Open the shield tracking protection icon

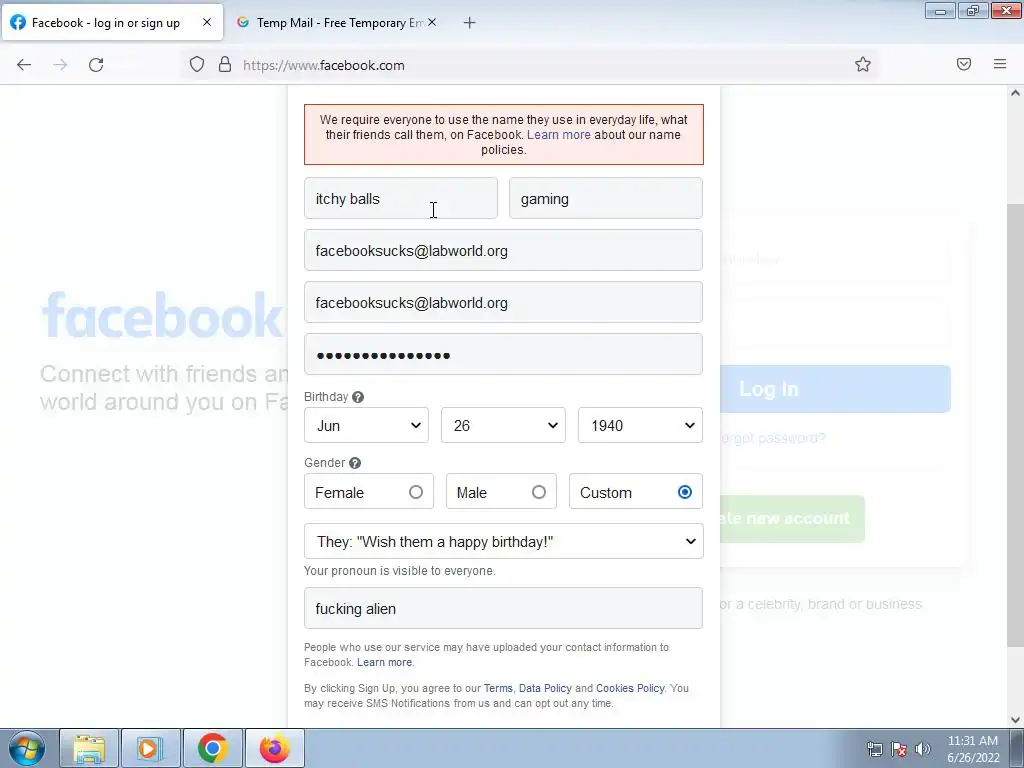click(197, 64)
